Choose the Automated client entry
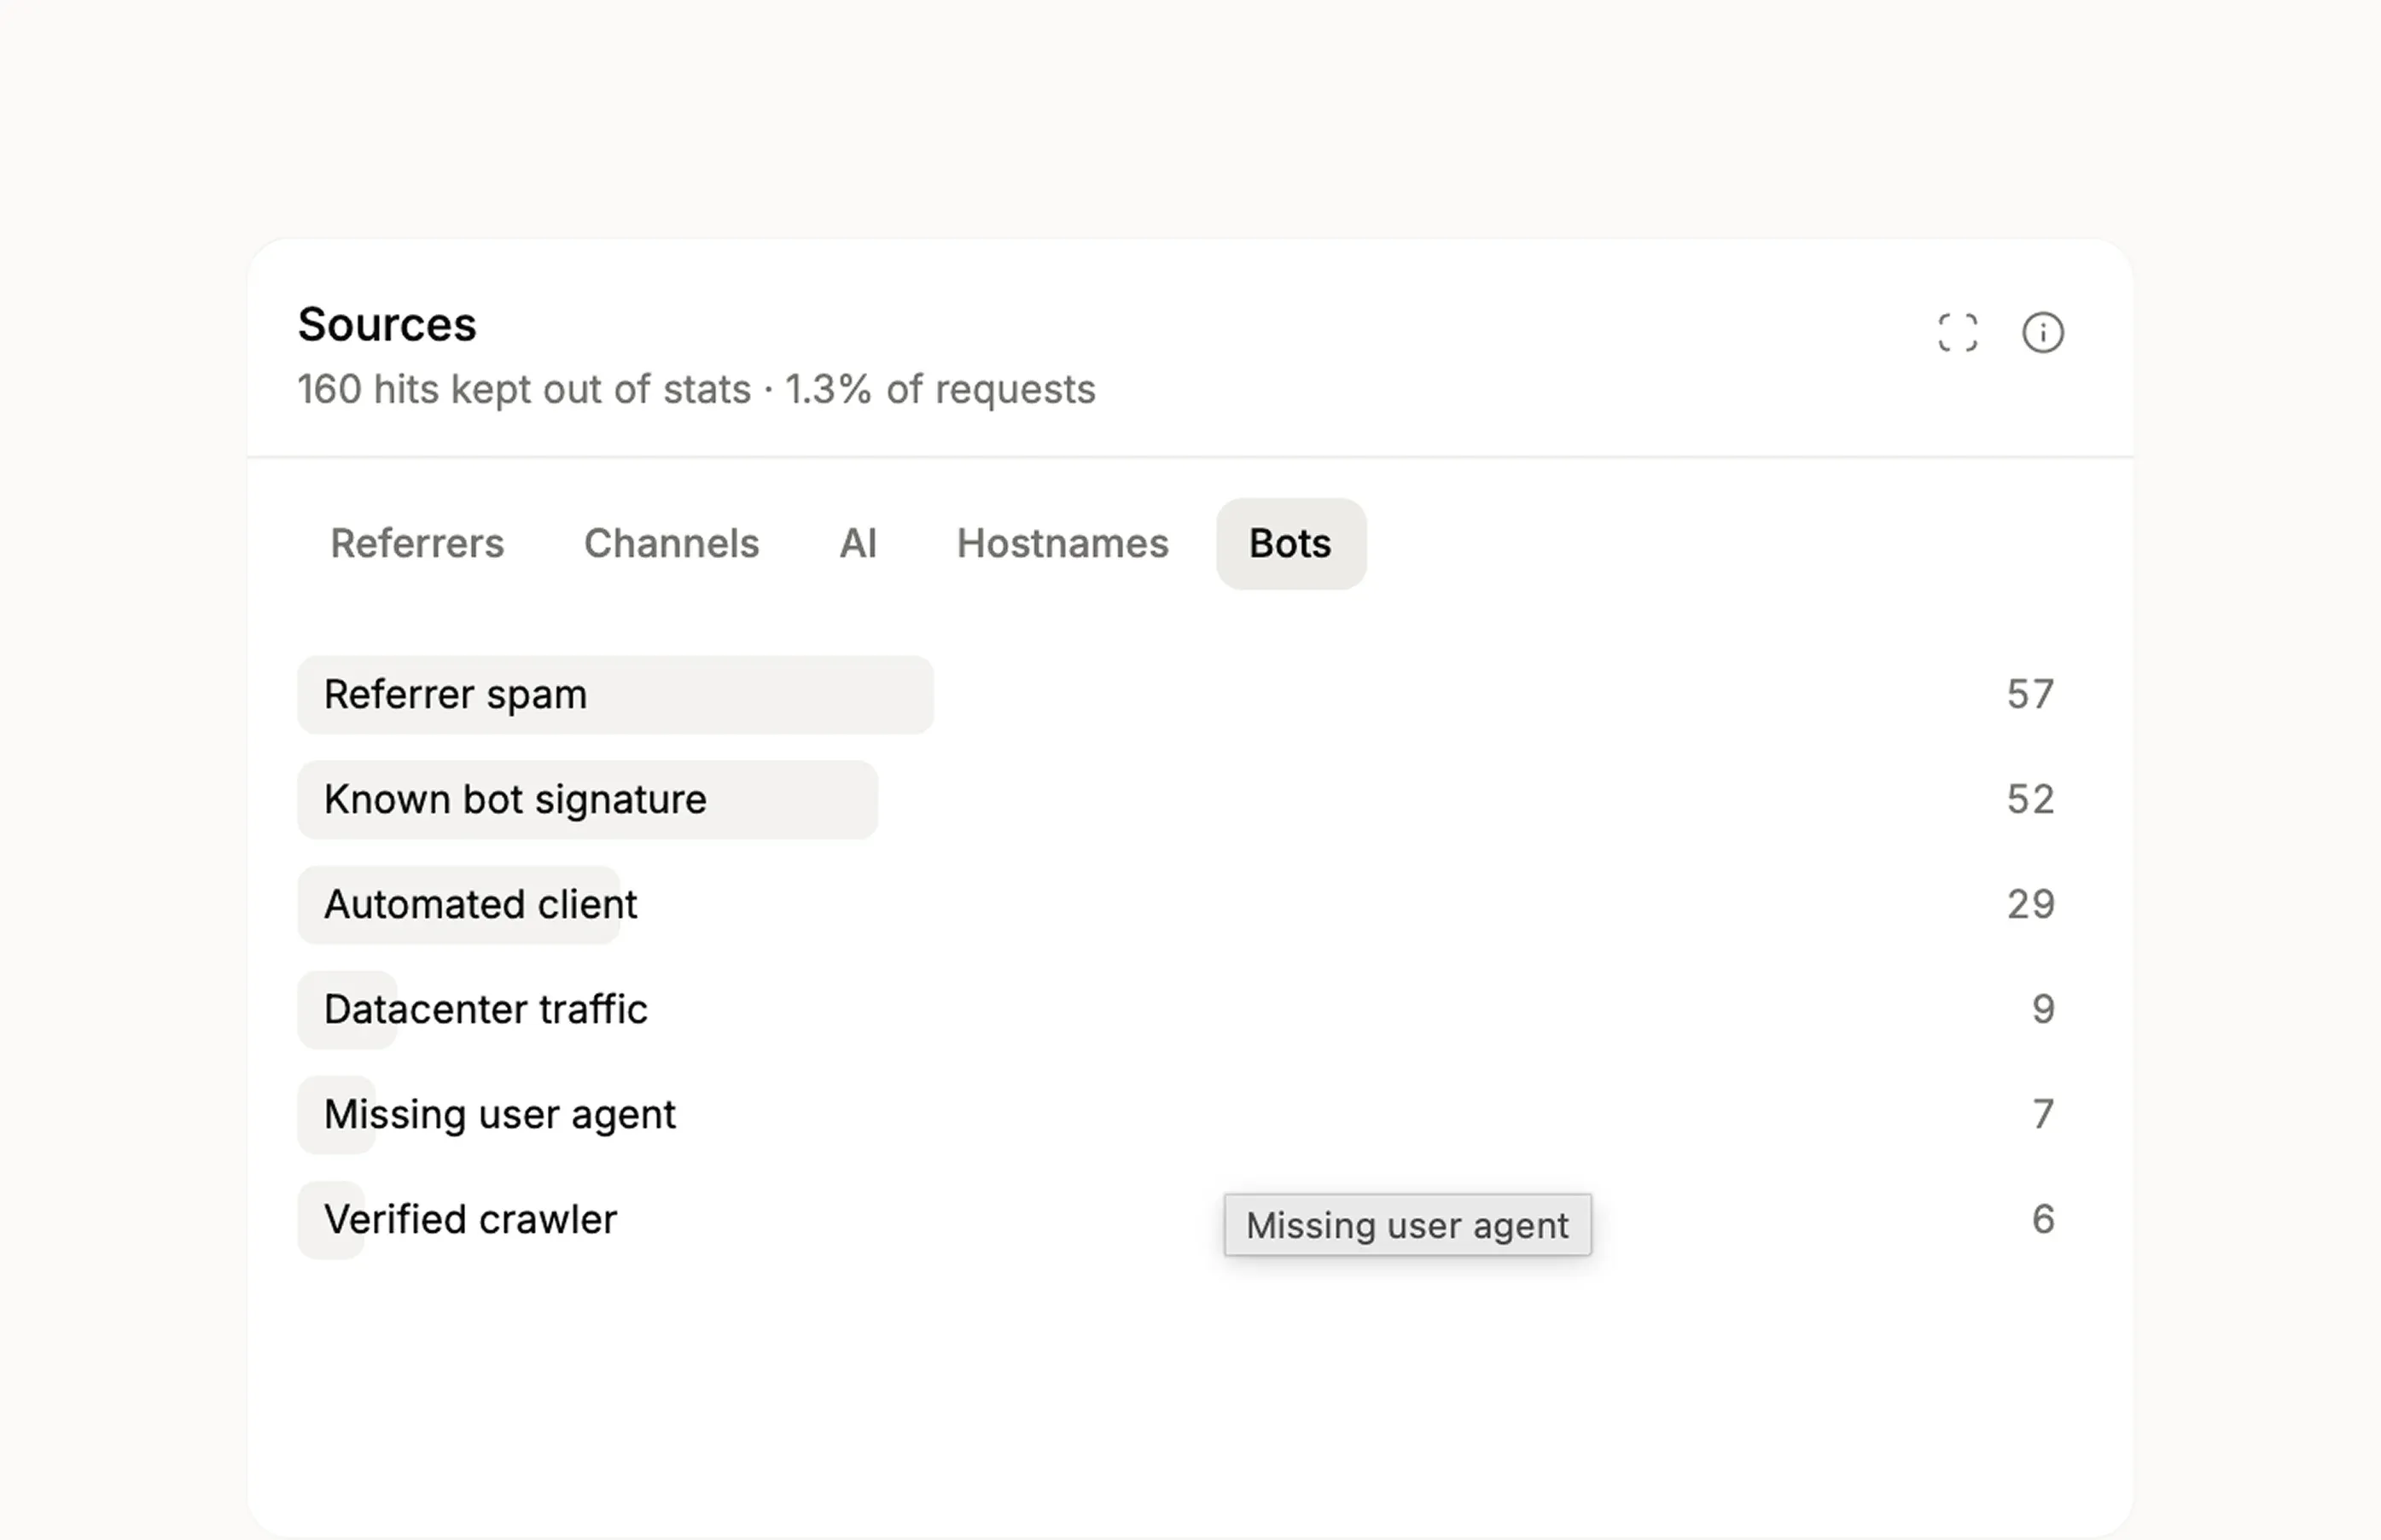This screenshot has width=2381, height=1540. click(x=1184, y=905)
